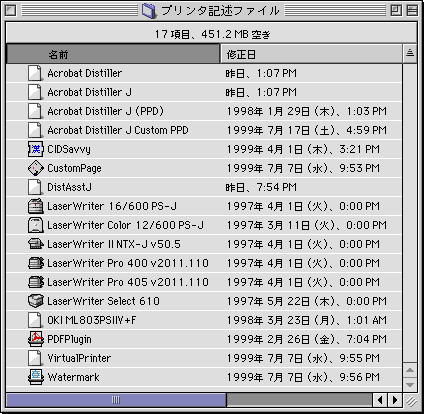The image size is (424, 414).
Task: Select the LaserWriter II NTX-J v50.5 icon
Action: (36, 244)
